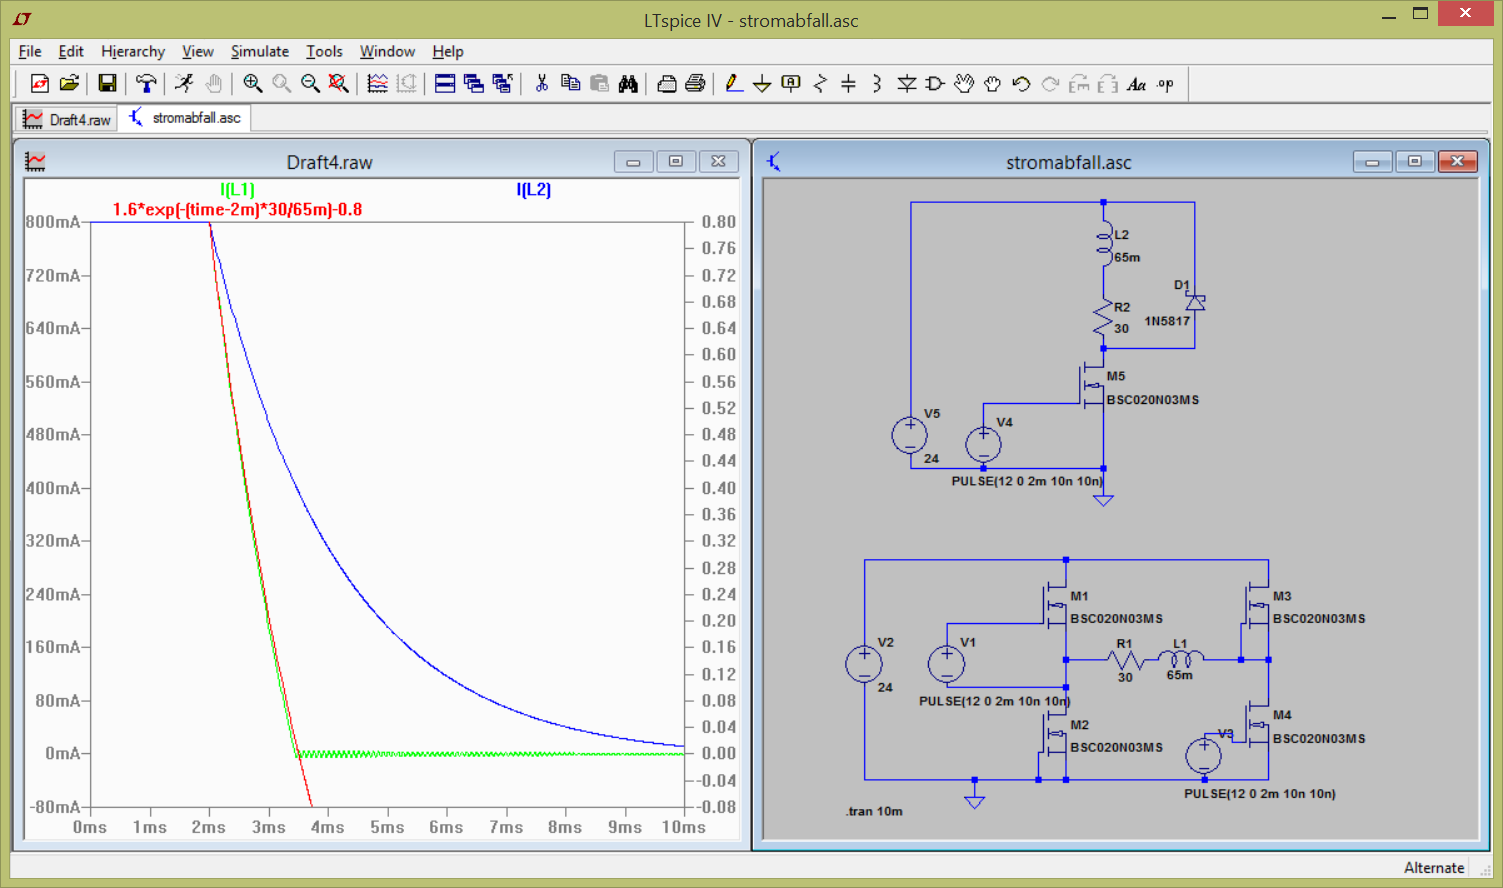
Task: Click the Autorange waveform icon
Action: [377, 84]
